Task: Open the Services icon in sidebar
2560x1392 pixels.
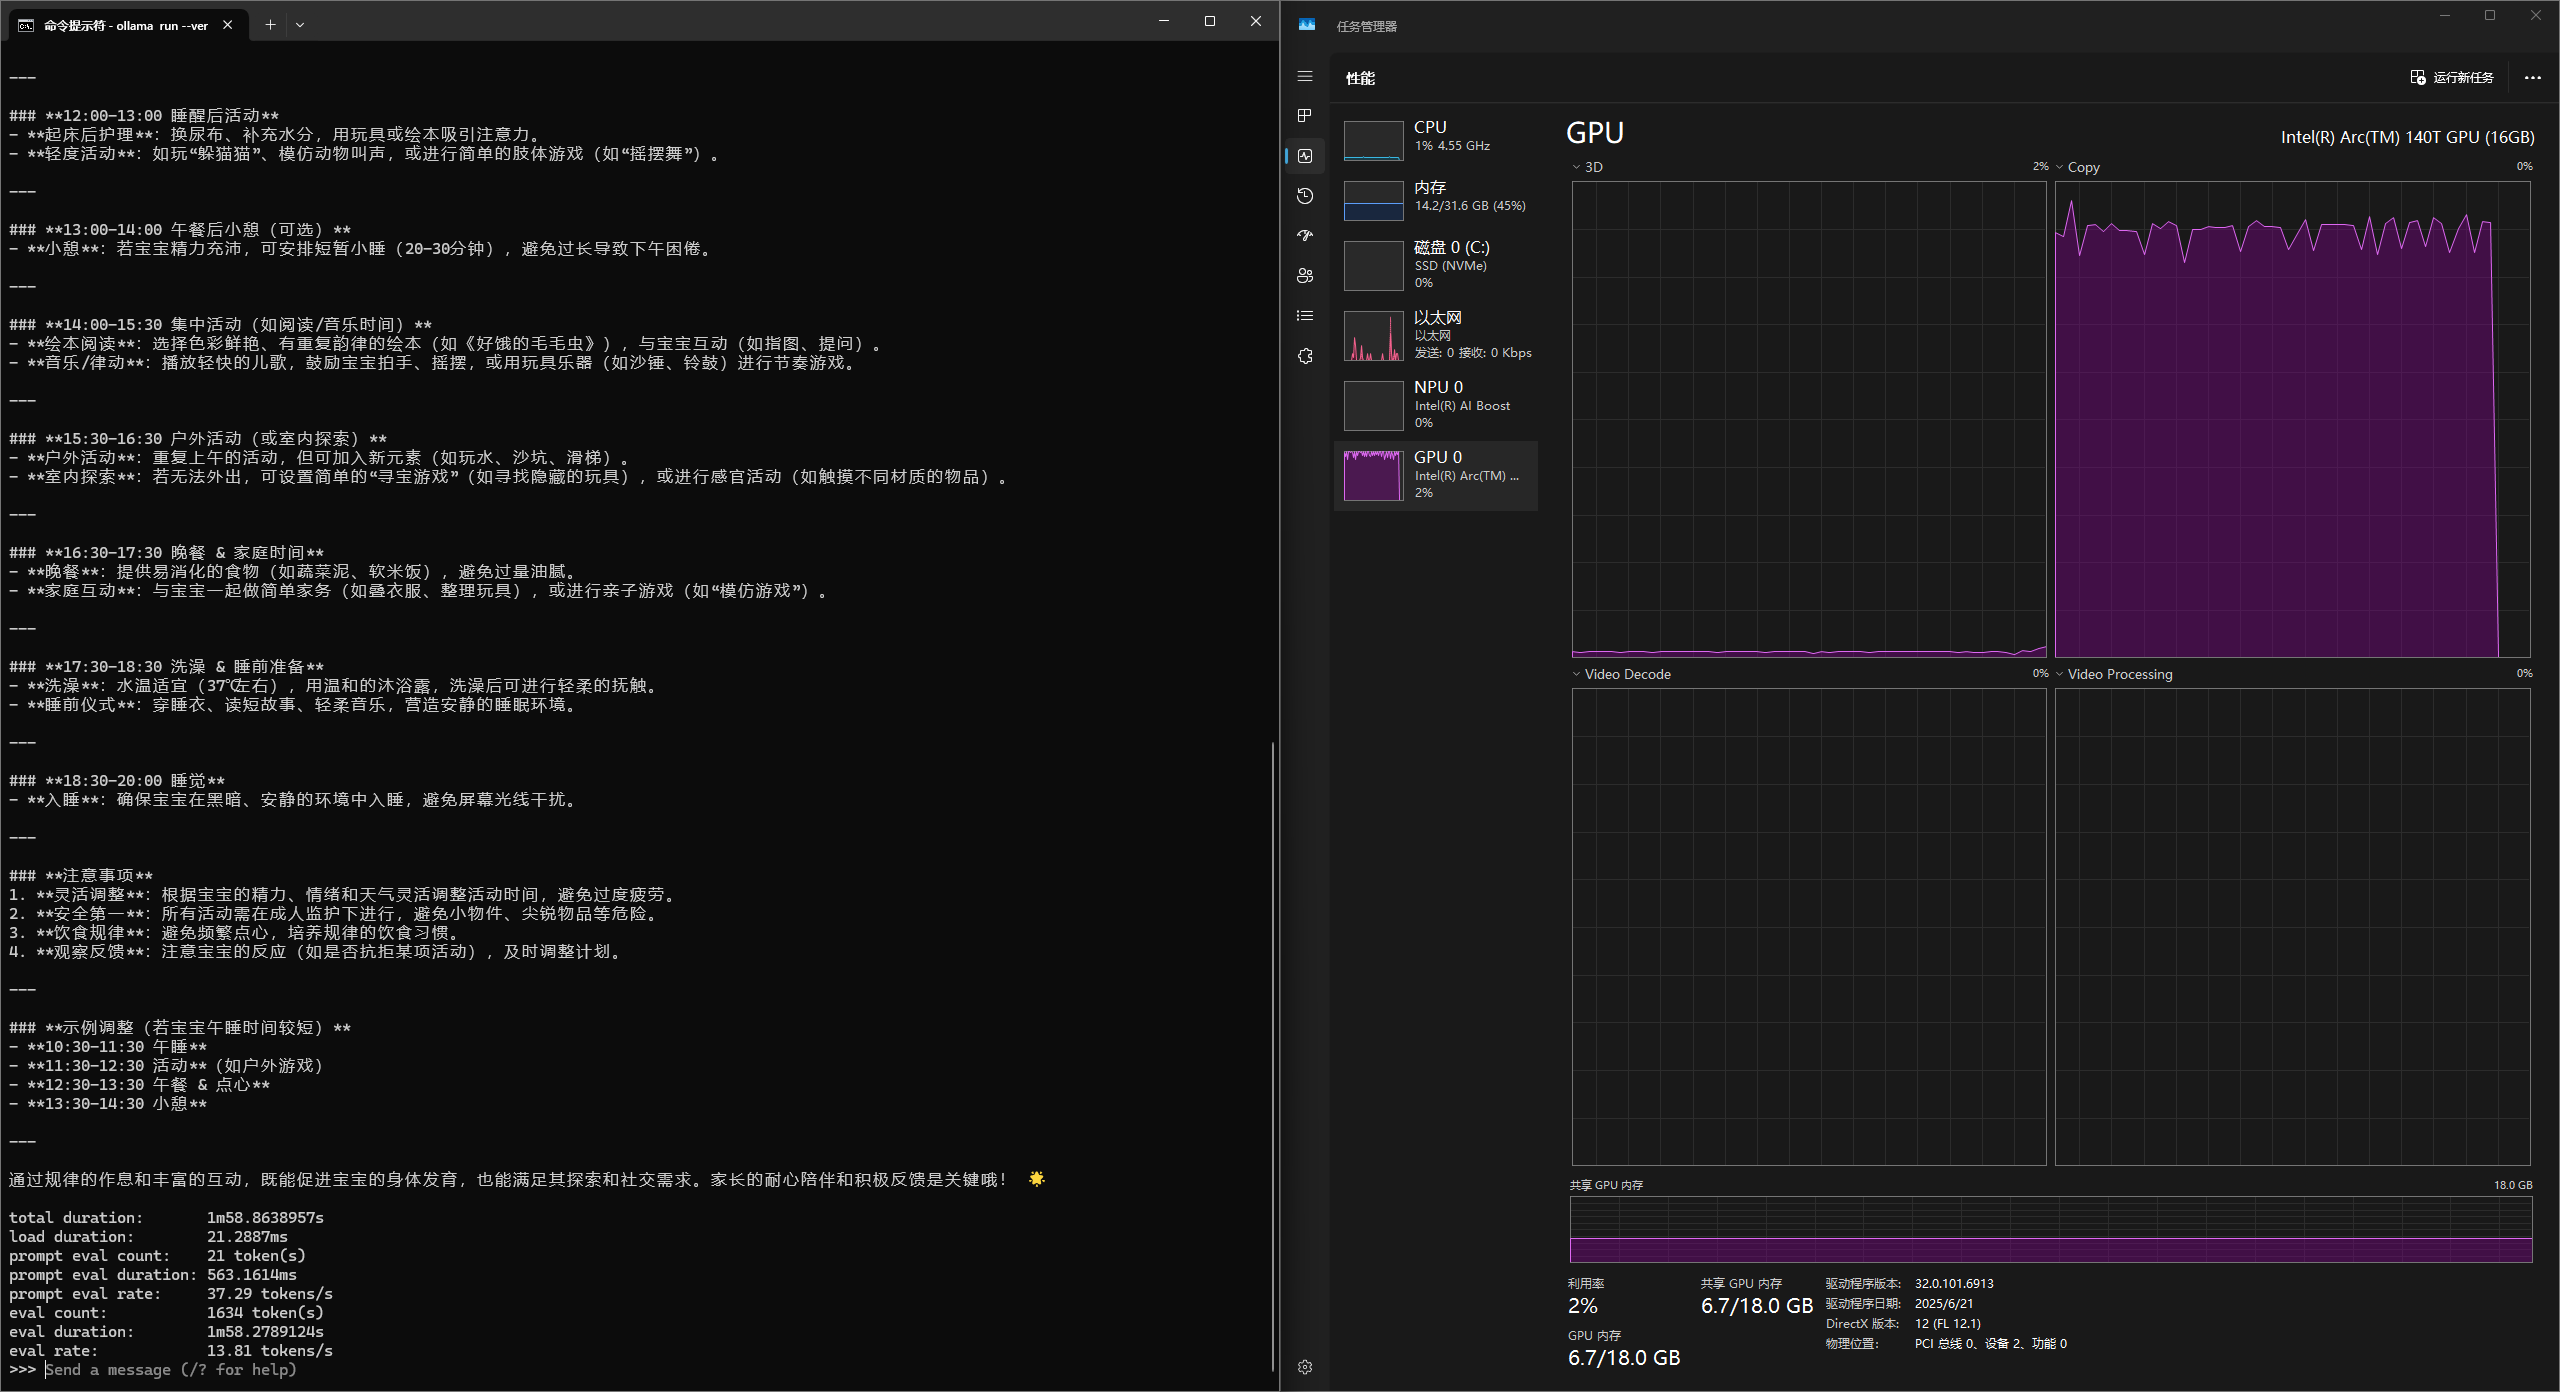Action: click(x=1305, y=356)
